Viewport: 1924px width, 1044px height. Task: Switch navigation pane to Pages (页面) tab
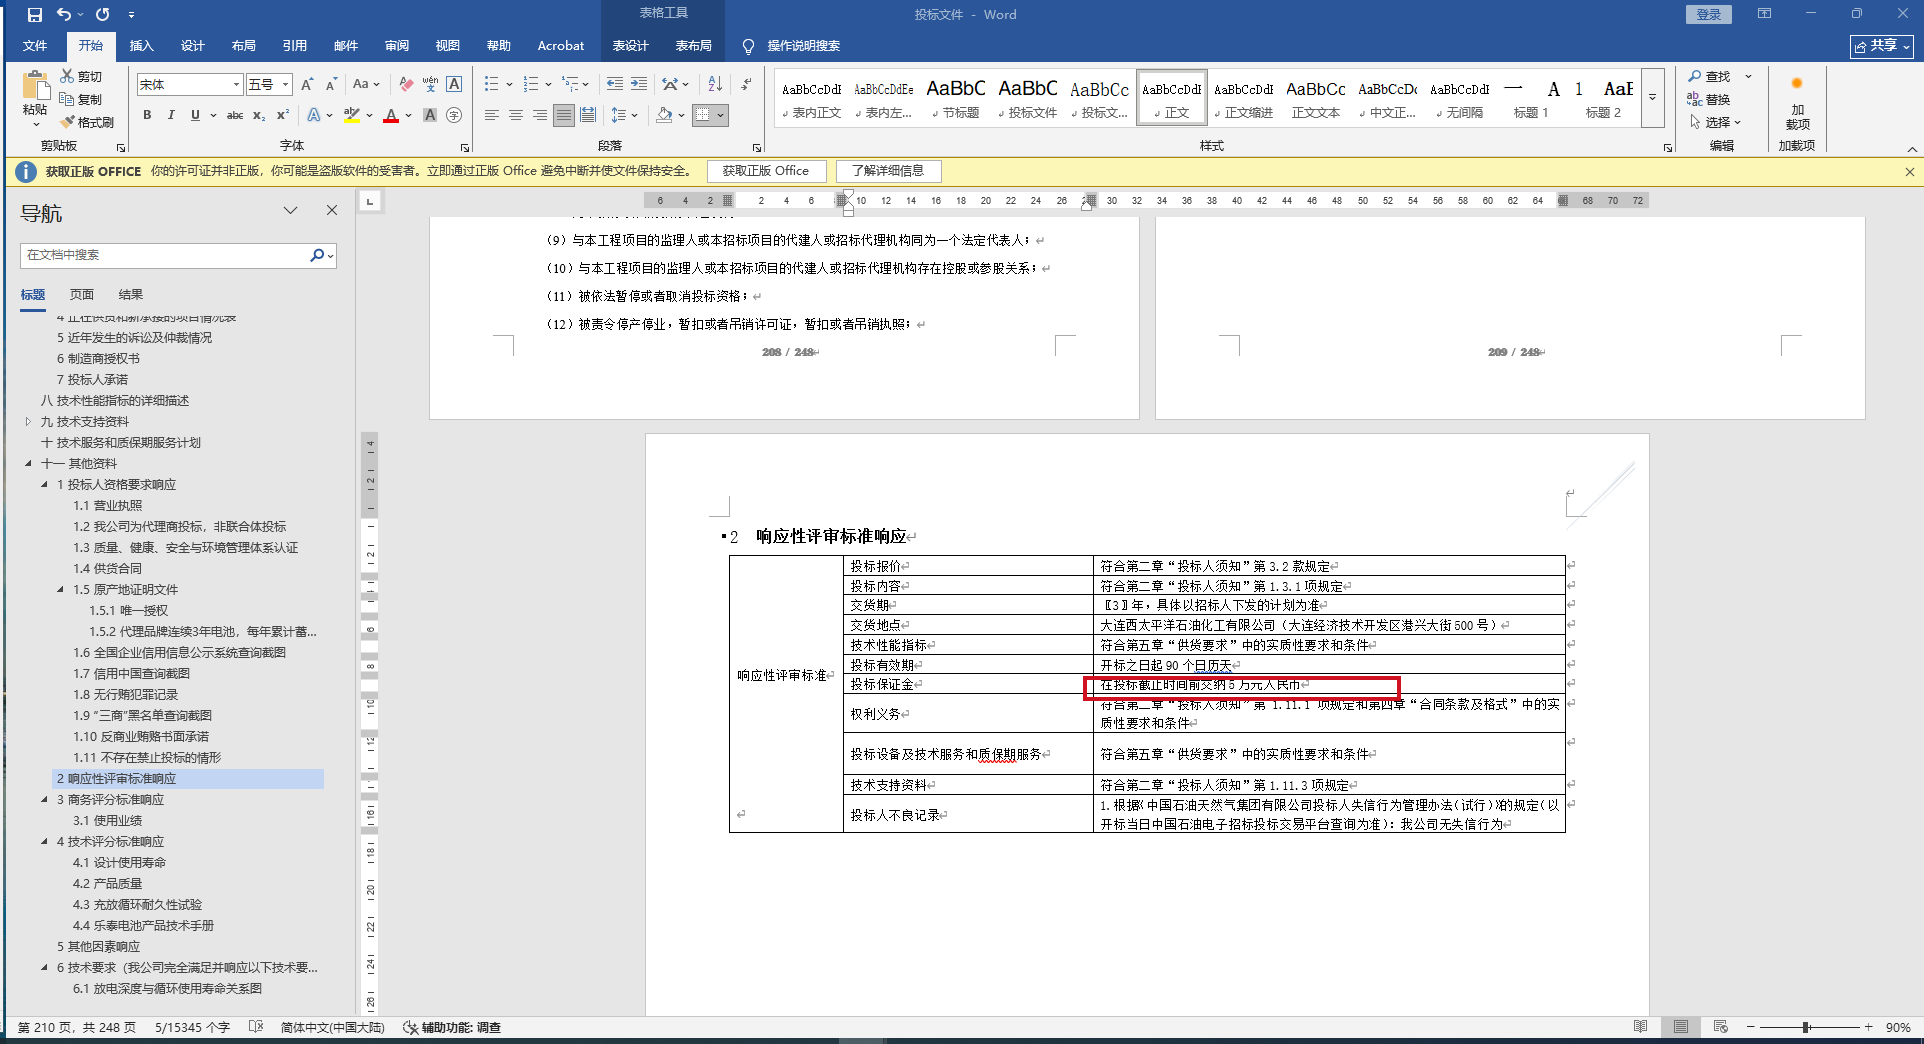(x=82, y=295)
